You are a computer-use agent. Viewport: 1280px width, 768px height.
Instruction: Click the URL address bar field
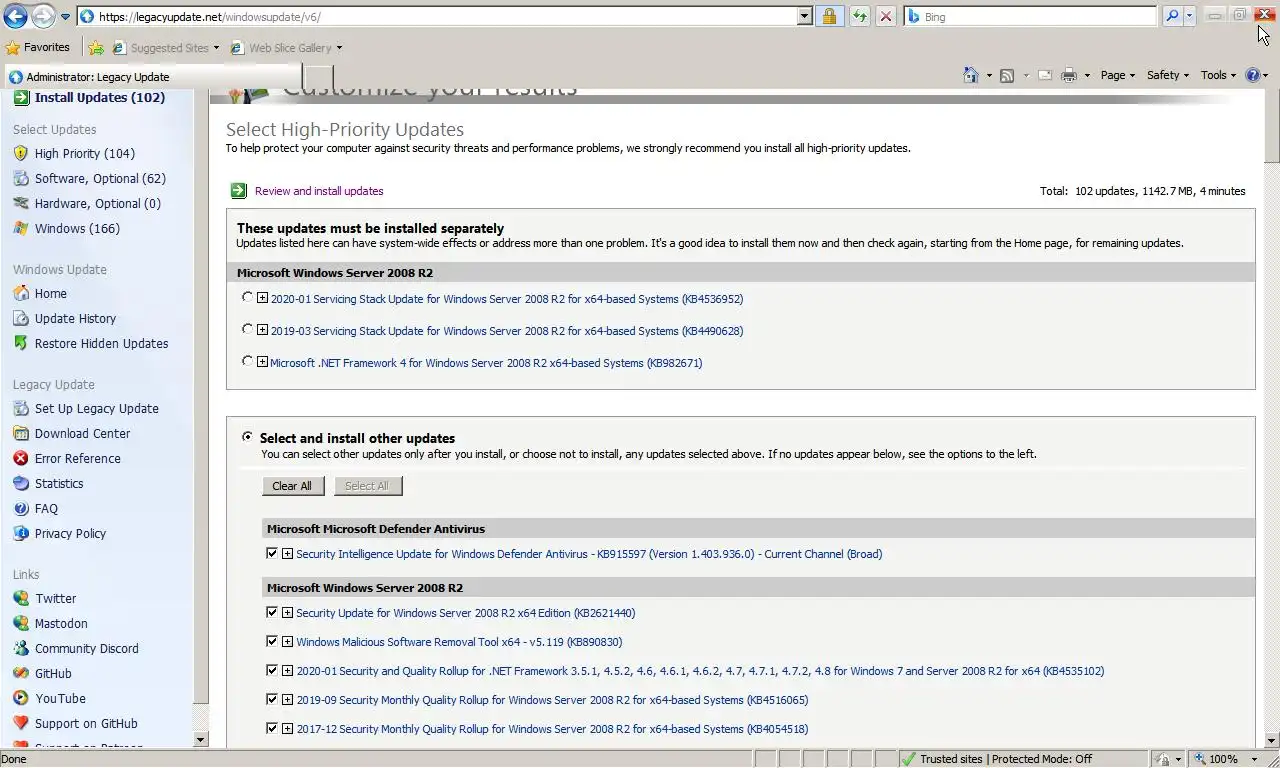pyautogui.click(x=437, y=17)
